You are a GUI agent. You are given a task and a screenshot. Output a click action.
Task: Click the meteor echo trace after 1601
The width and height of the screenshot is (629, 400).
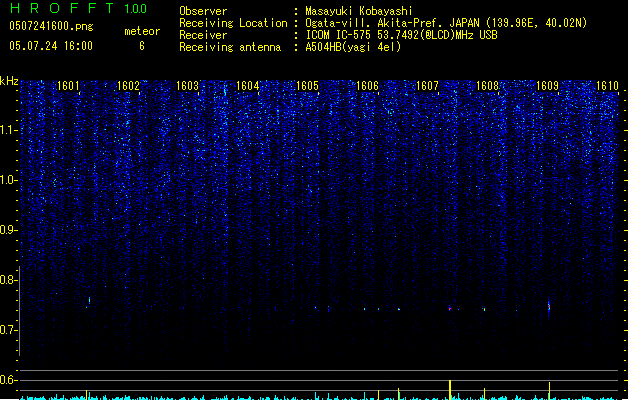pos(89,301)
